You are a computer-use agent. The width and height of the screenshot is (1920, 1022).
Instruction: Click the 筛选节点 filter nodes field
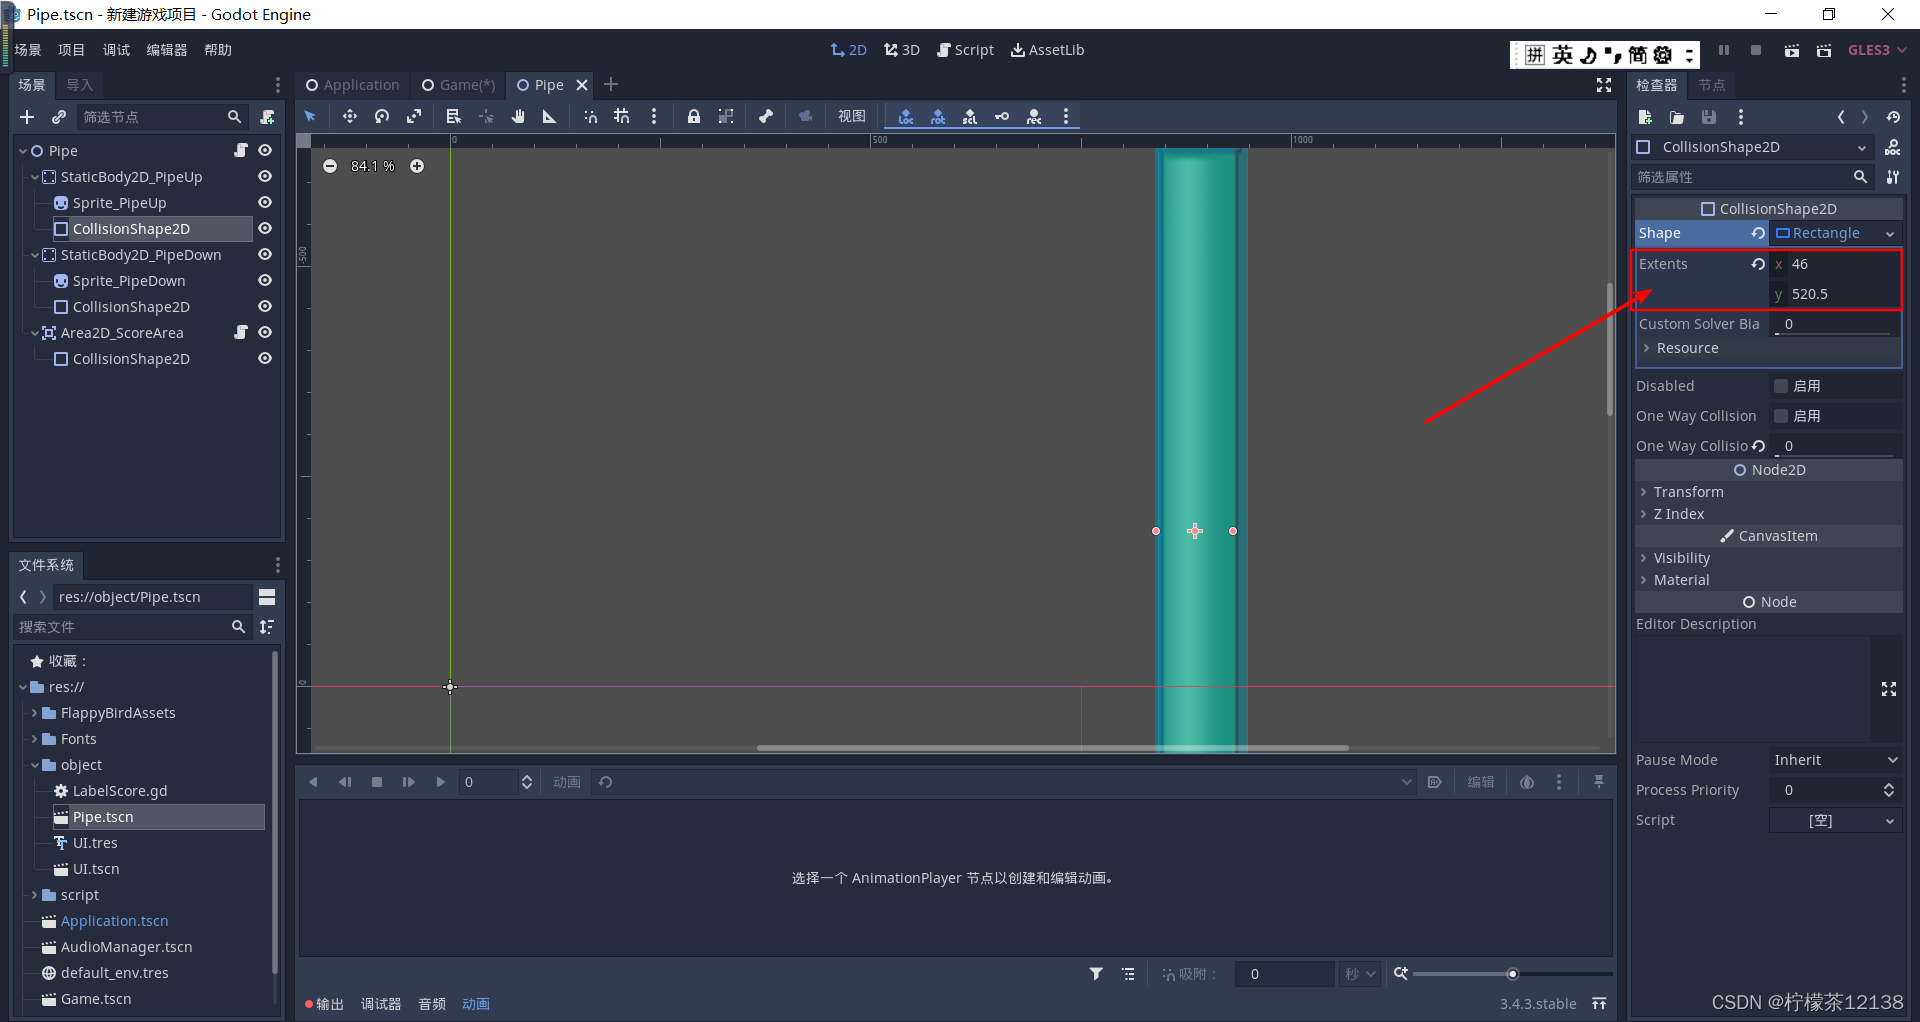[x=161, y=117]
